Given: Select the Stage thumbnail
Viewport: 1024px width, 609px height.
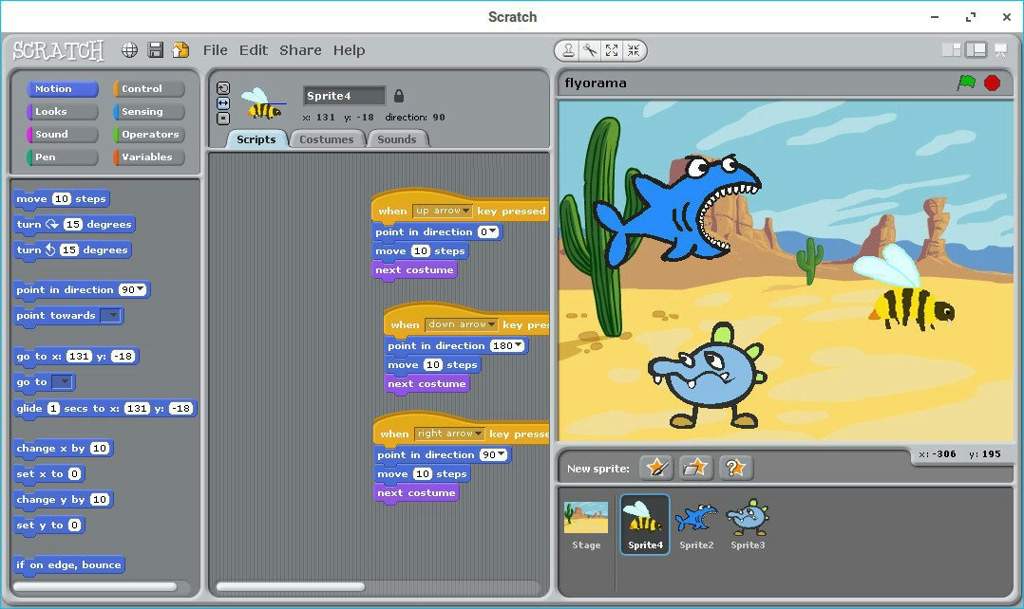Looking at the screenshot, I should [x=586, y=524].
